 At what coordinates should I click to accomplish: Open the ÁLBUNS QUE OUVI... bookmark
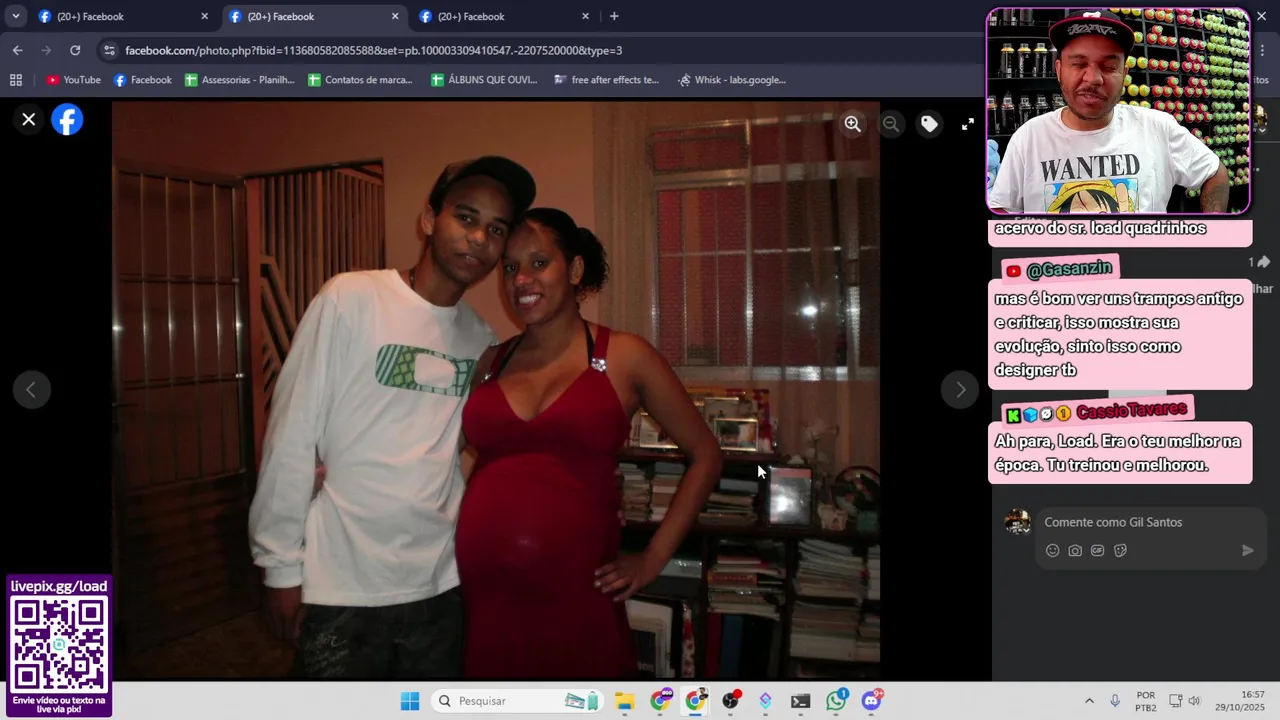(485, 80)
